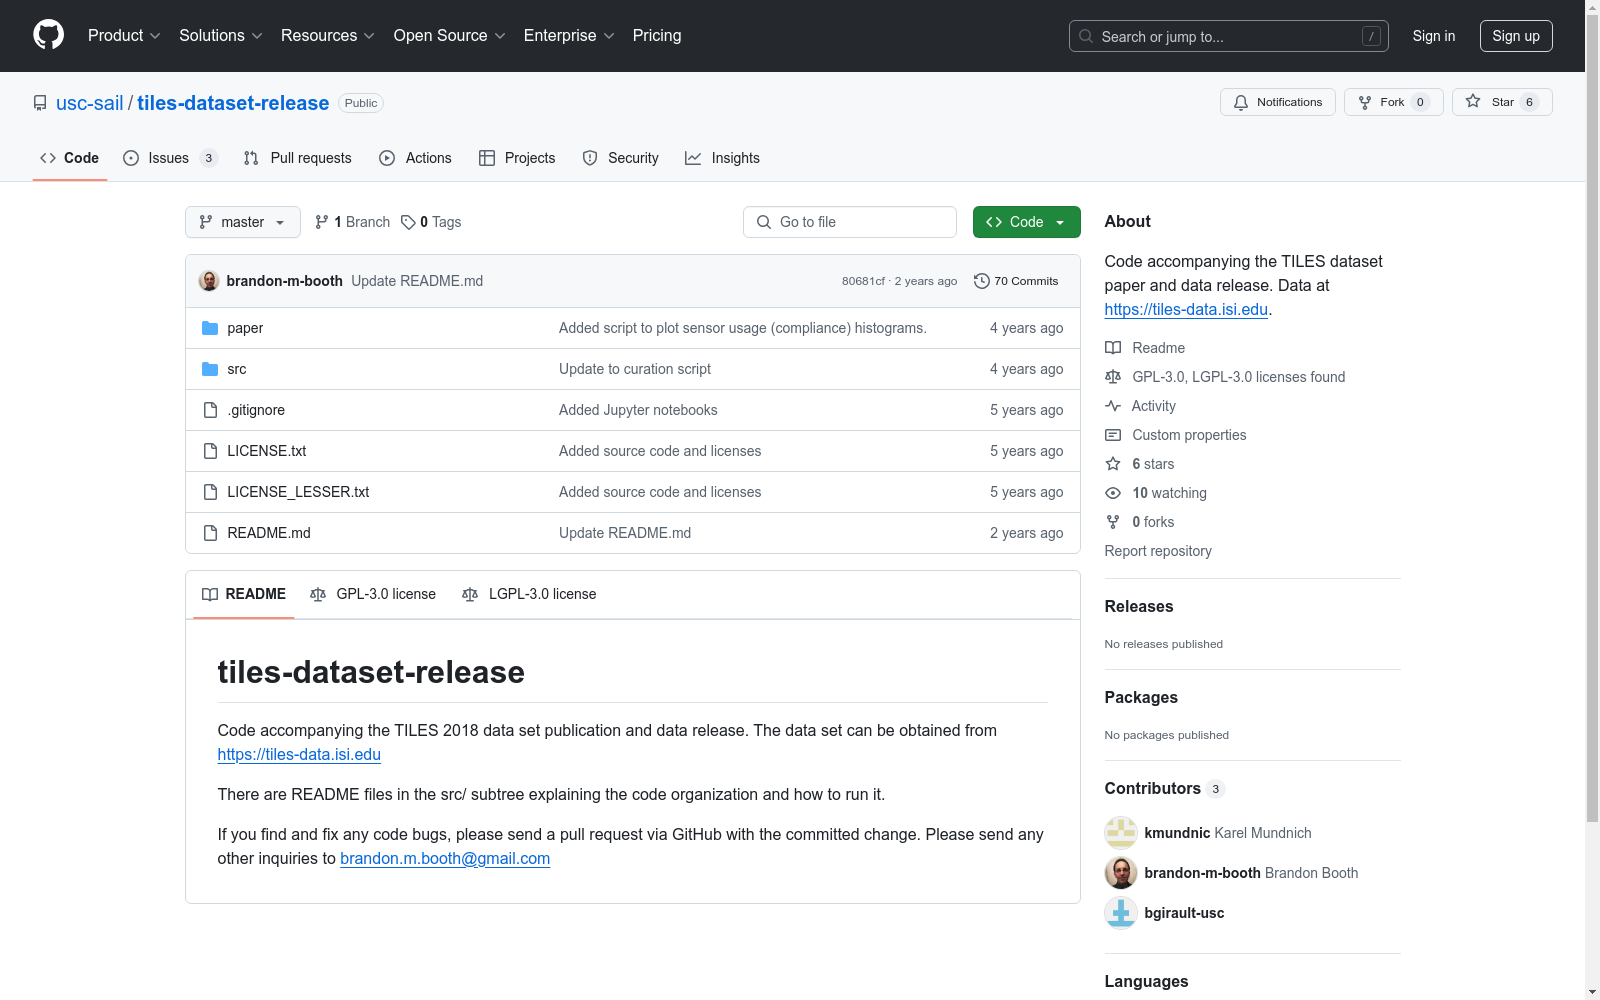Click the branch icon beside 1 Branch

pos(322,222)
